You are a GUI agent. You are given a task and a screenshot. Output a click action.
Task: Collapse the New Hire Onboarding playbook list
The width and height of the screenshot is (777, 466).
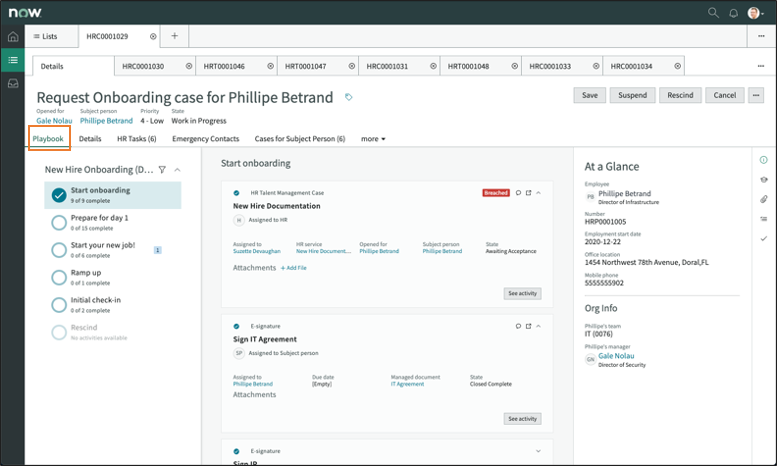coord(177,170)
